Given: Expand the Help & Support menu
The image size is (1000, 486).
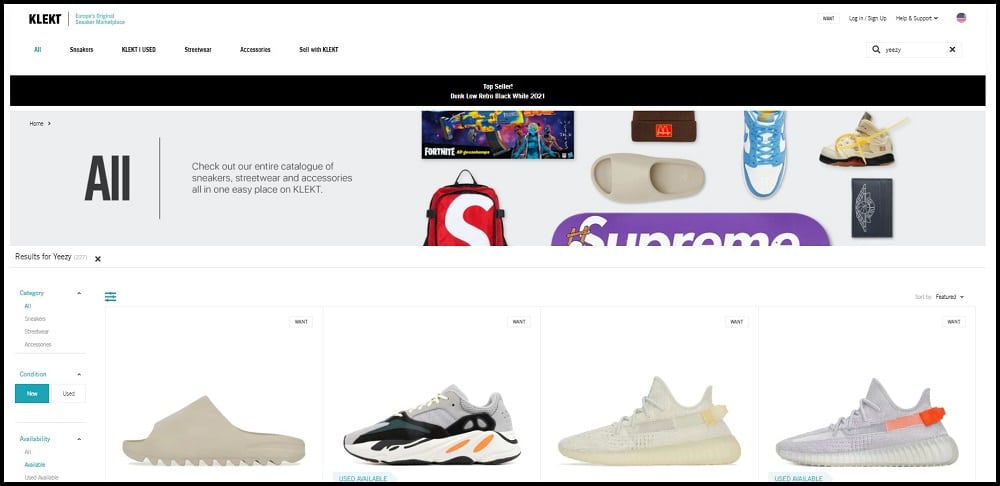Looking at the screenshot, I should (917, 18).
